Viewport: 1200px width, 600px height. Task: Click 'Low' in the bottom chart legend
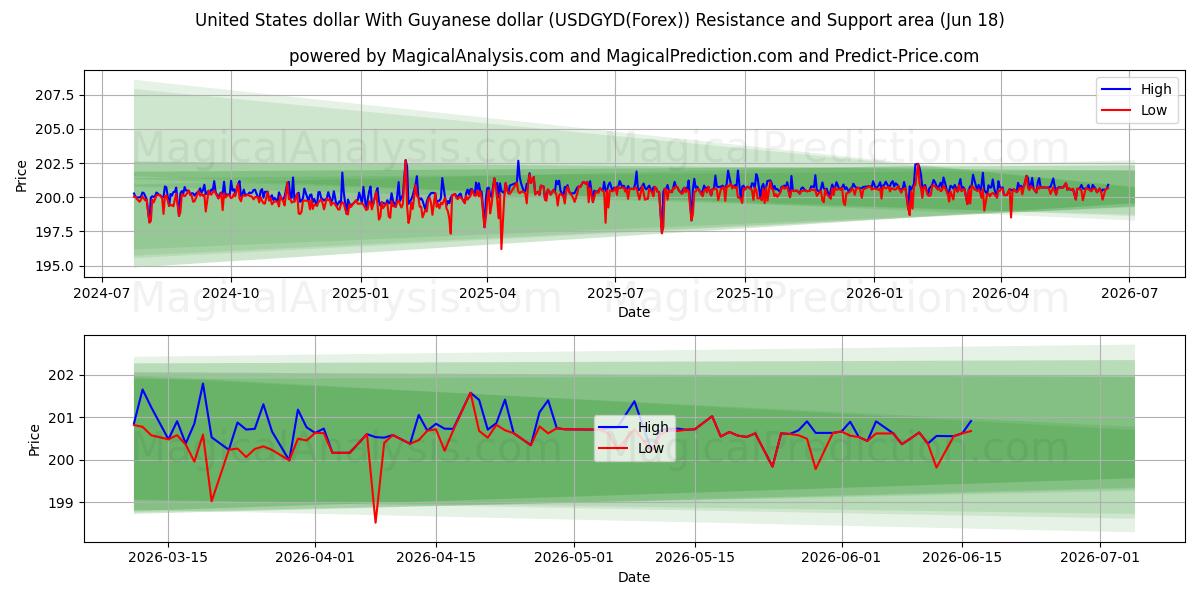click(x=652, y=448)
